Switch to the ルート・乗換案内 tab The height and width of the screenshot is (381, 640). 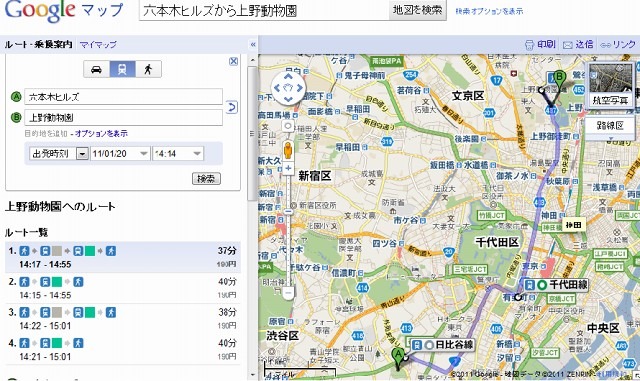pyautogui.click(x=39, y=45)
